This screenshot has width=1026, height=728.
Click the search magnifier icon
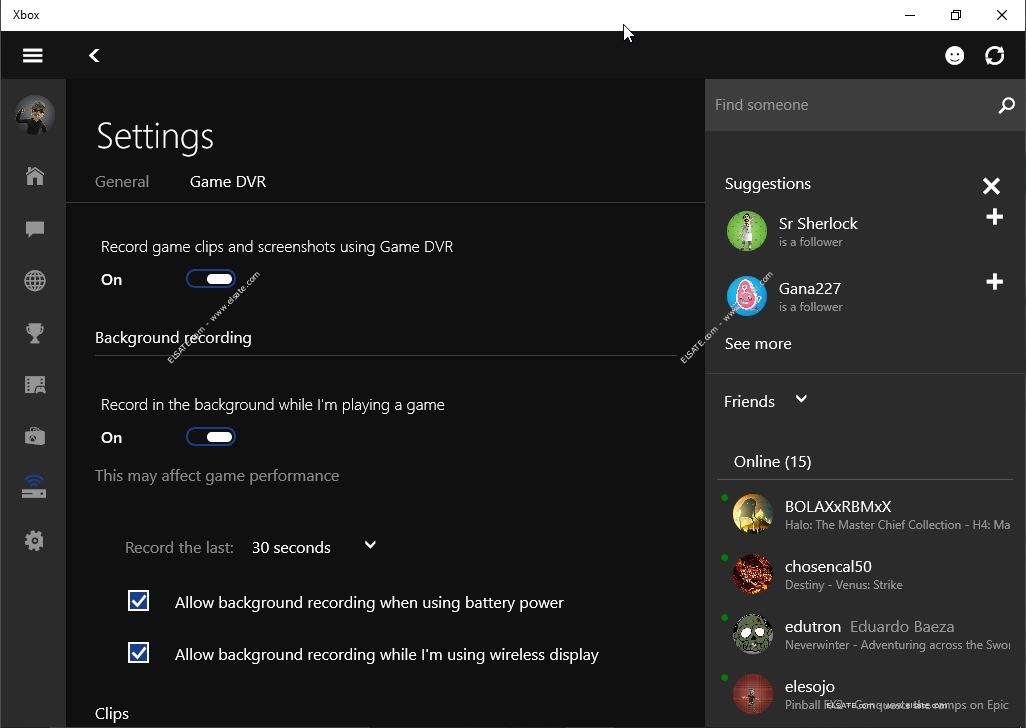(x=1006, y=105)
